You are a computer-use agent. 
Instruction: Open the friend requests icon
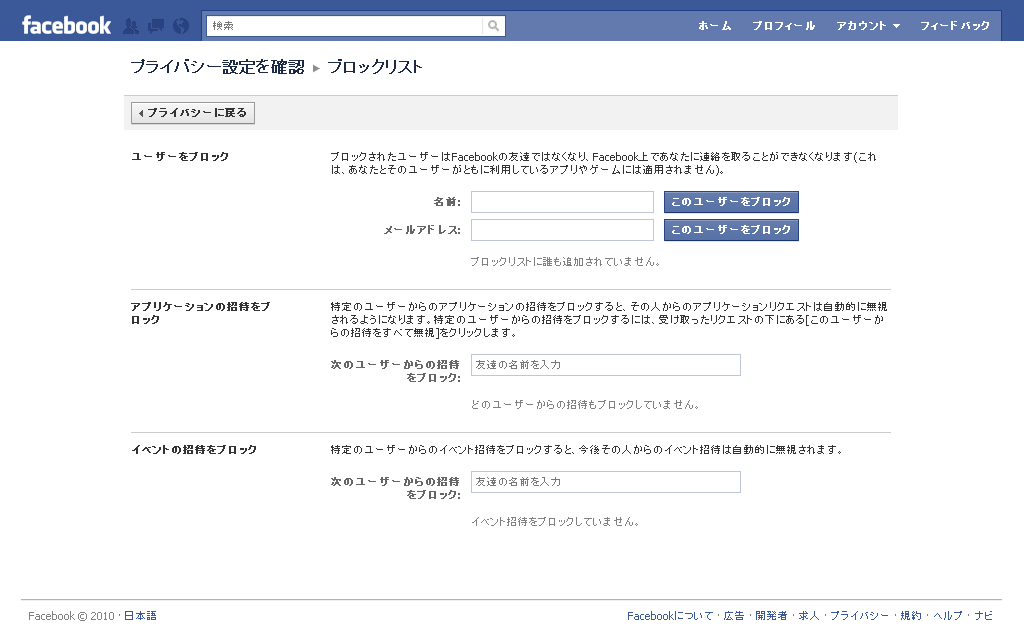pos(131,26)
